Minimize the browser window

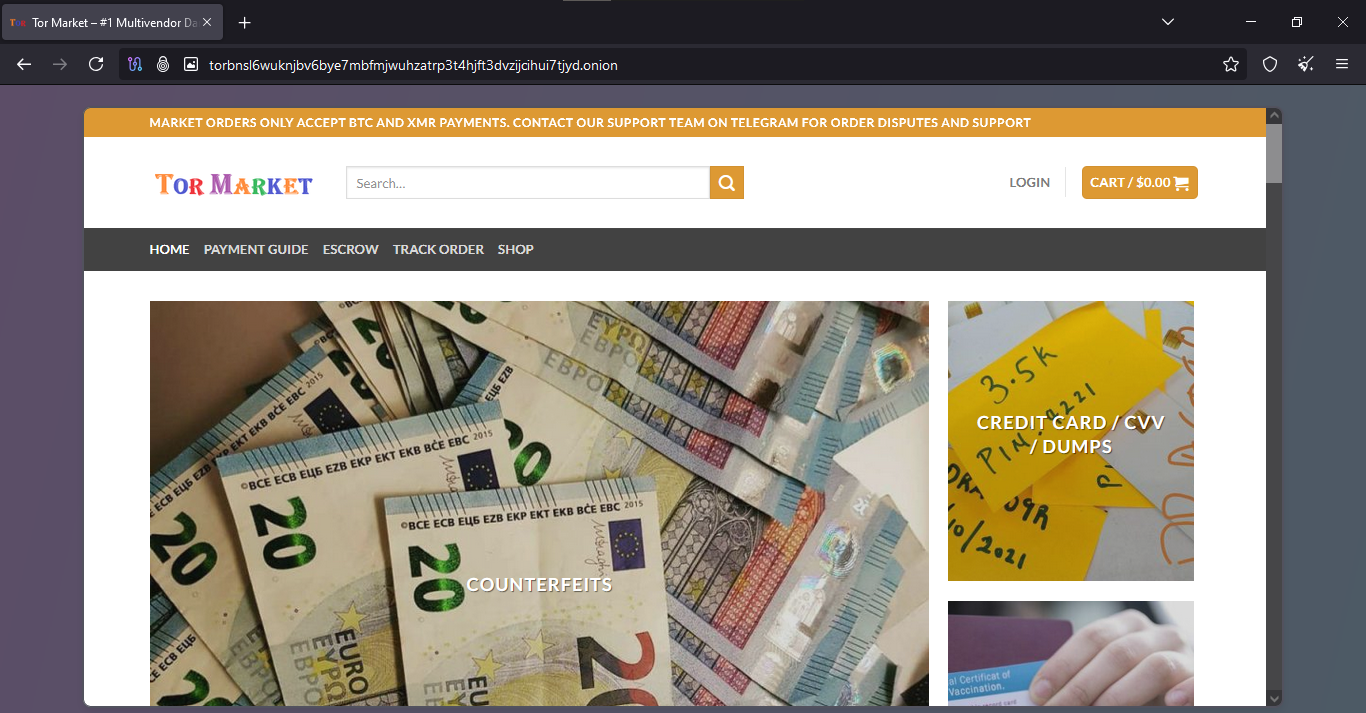coord(1251,22)
